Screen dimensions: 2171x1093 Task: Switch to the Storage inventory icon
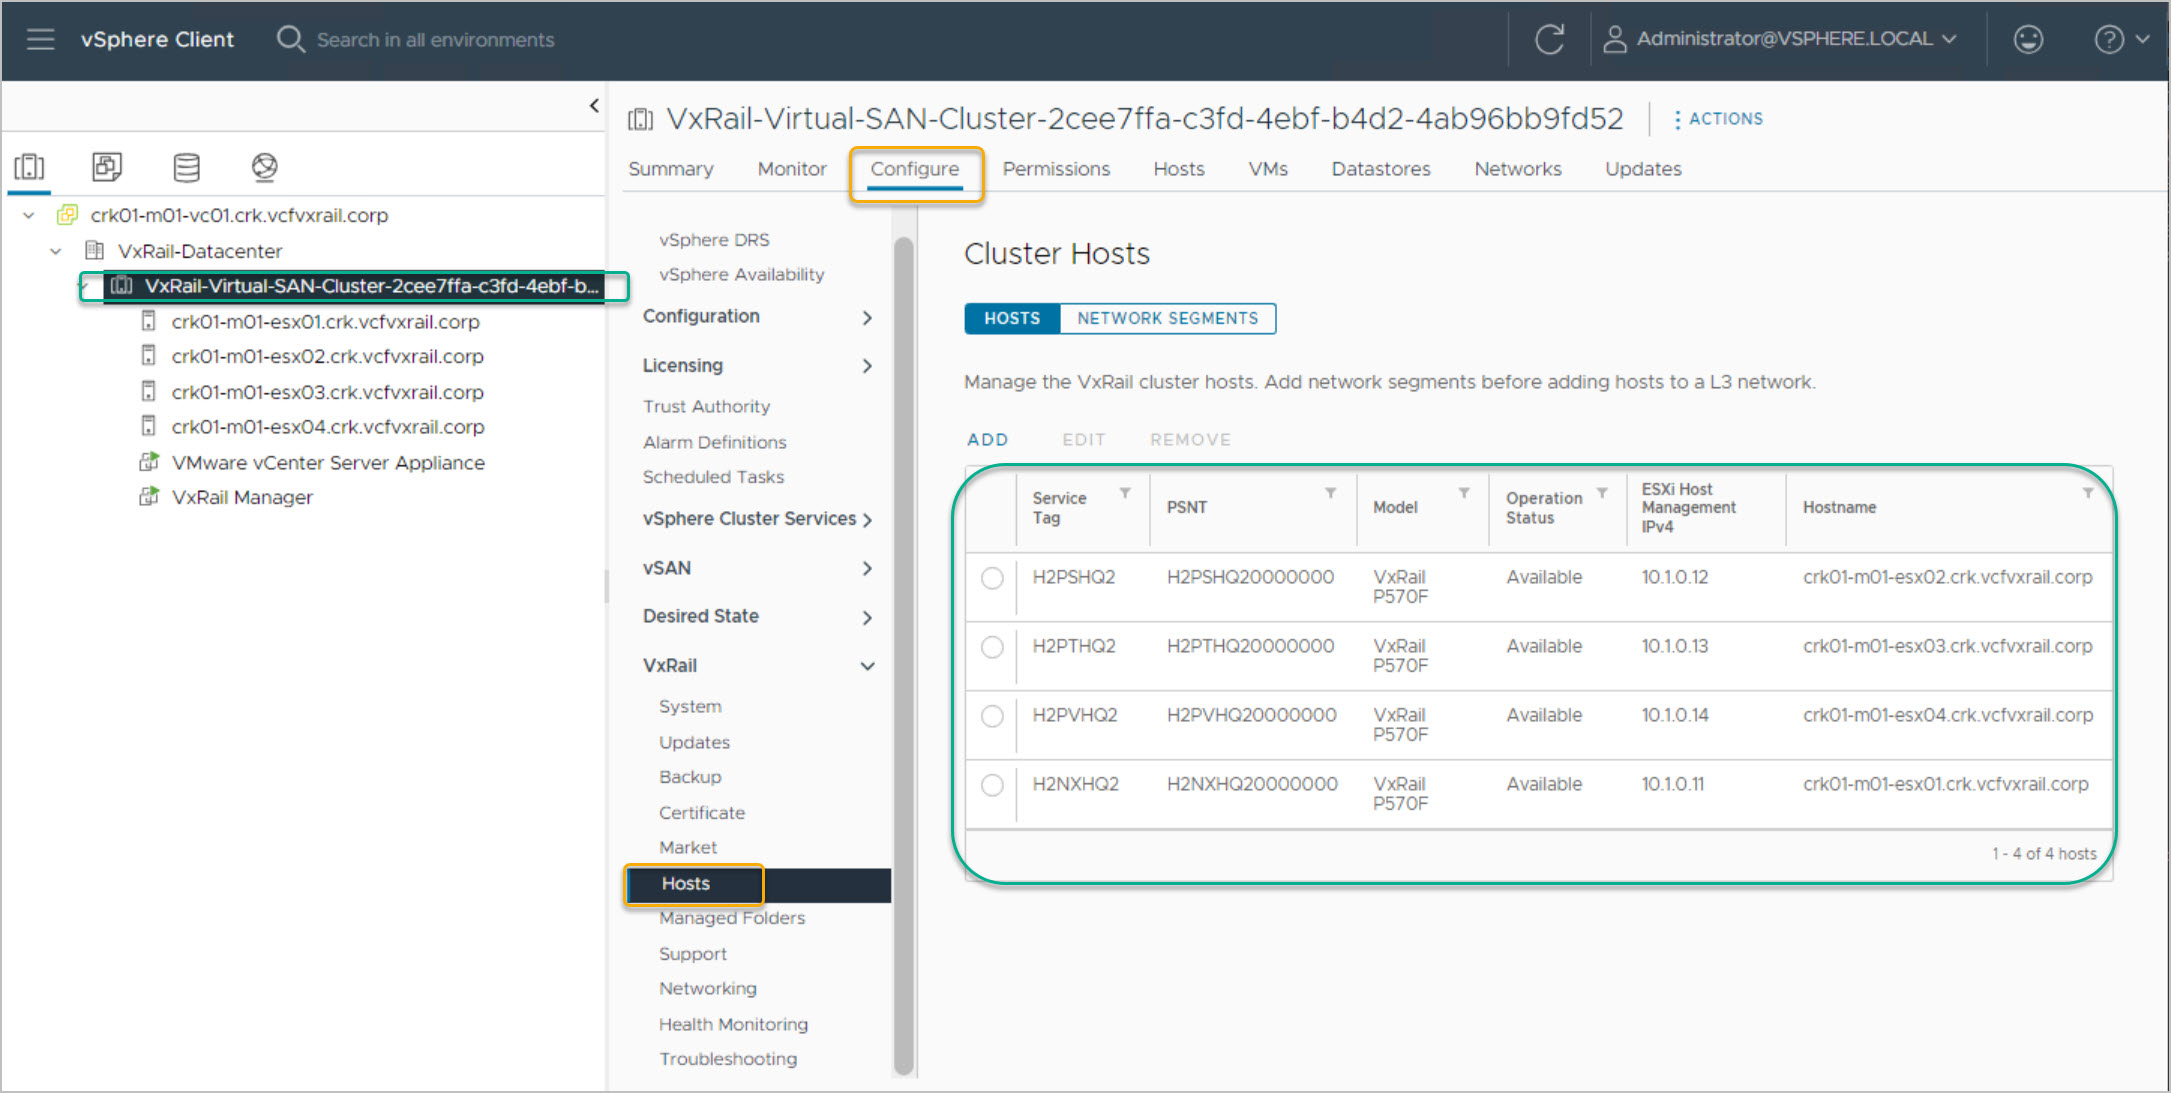pos(186,167)
